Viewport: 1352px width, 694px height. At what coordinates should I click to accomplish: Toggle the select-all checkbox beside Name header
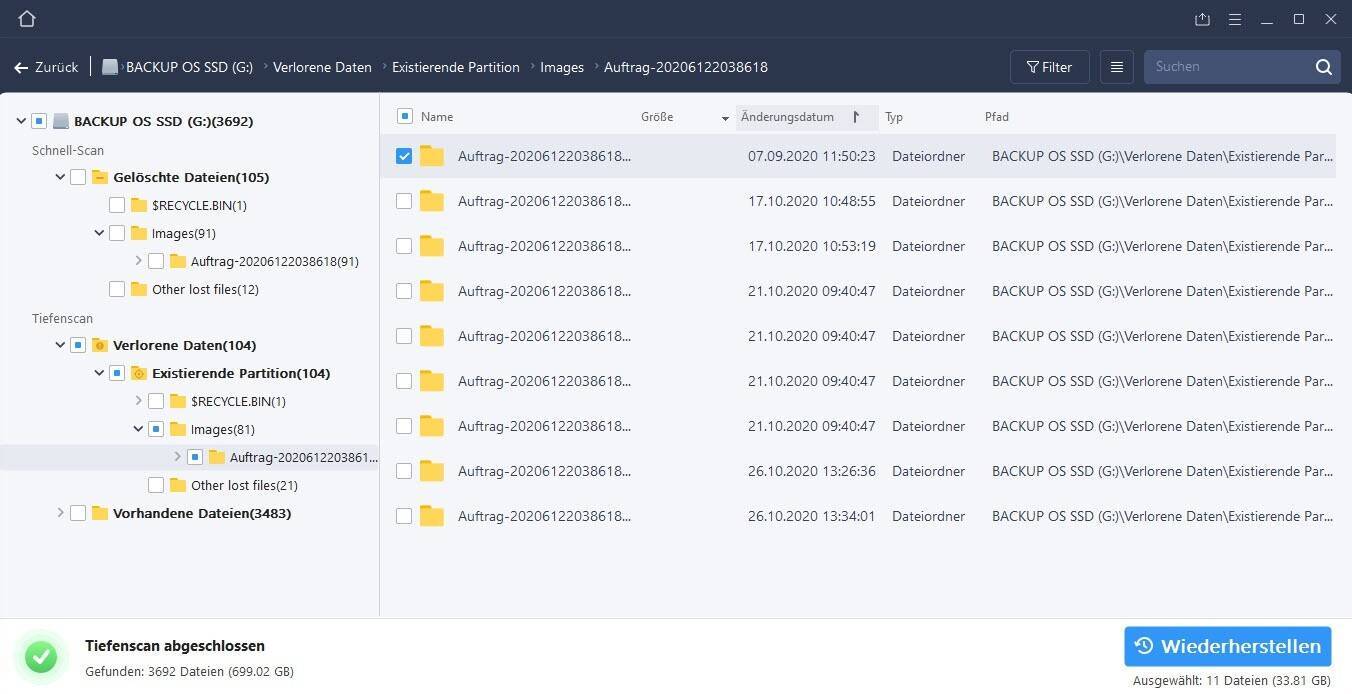click(x=404, y=117)
